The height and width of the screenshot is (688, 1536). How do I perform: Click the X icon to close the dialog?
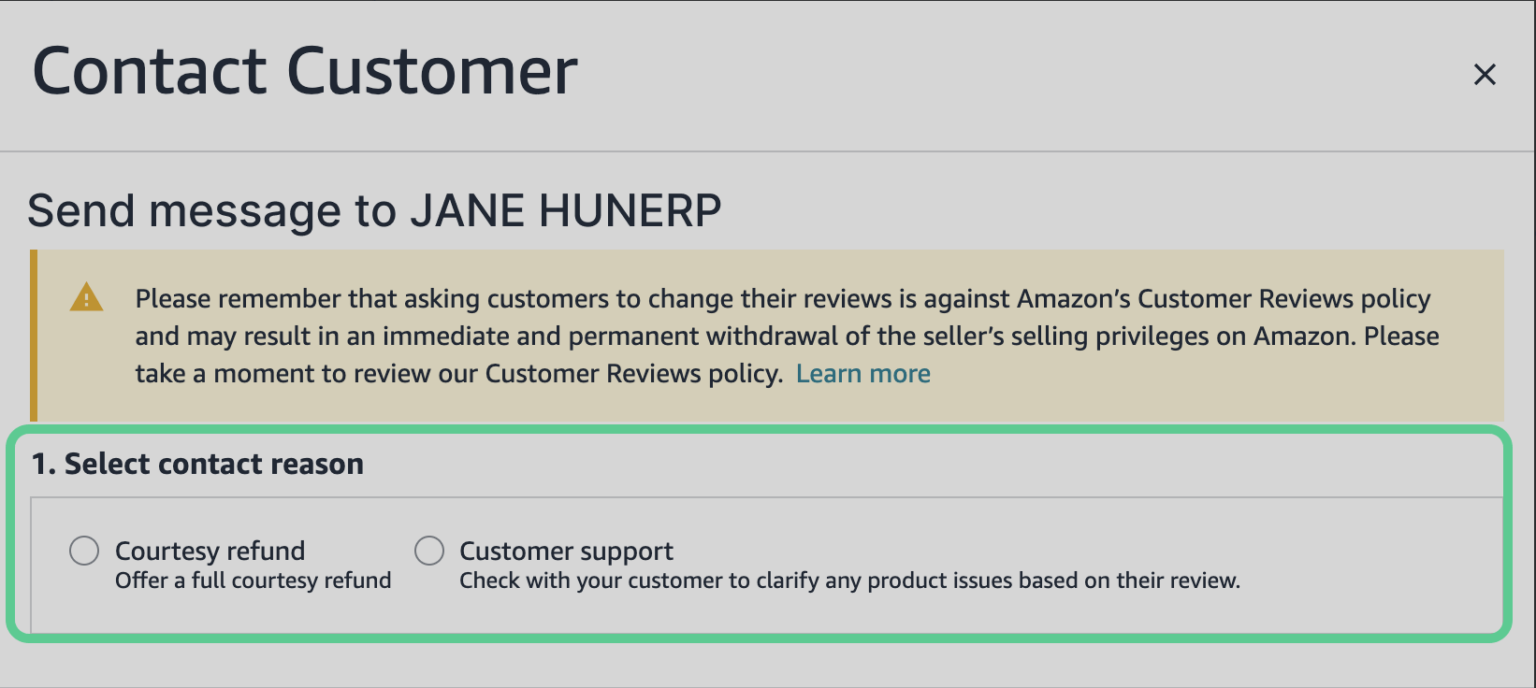pos(1484,75)
